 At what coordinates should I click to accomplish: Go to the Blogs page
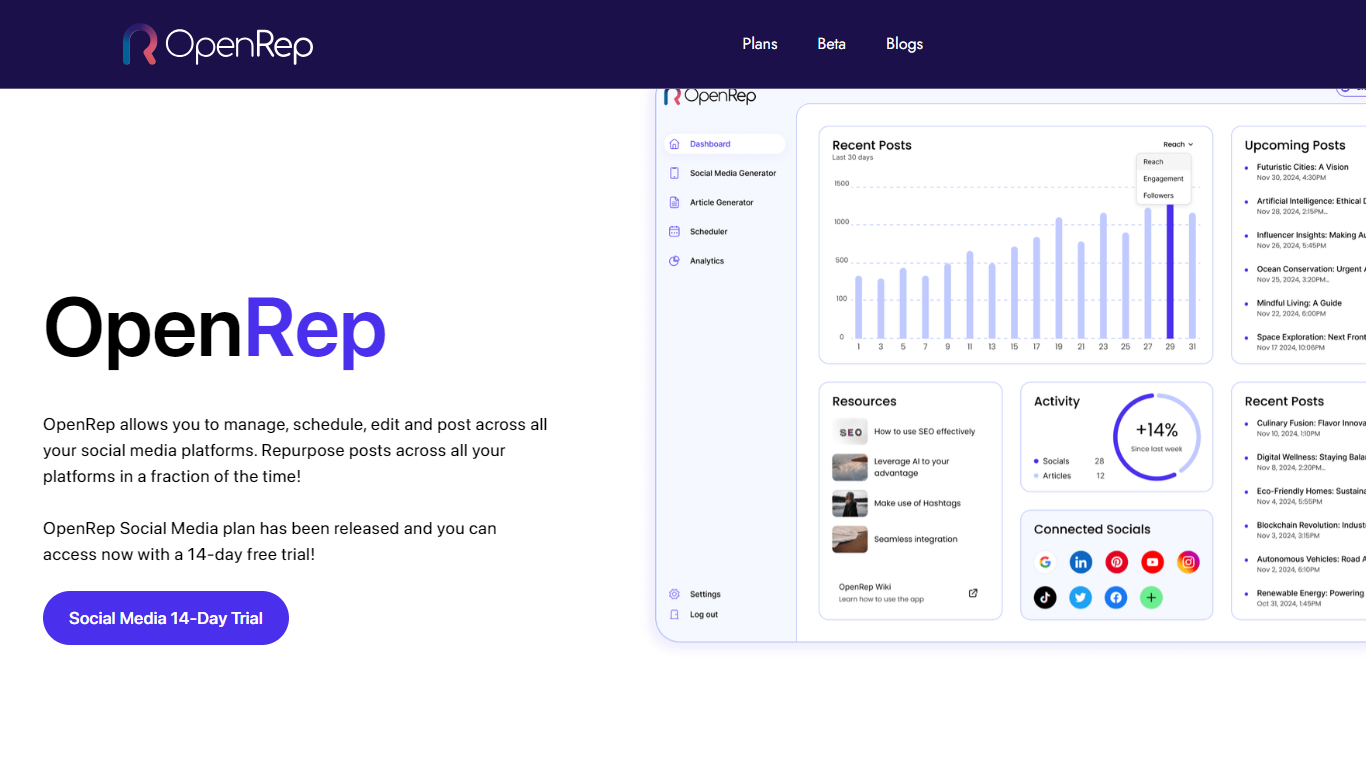point(904,44)
